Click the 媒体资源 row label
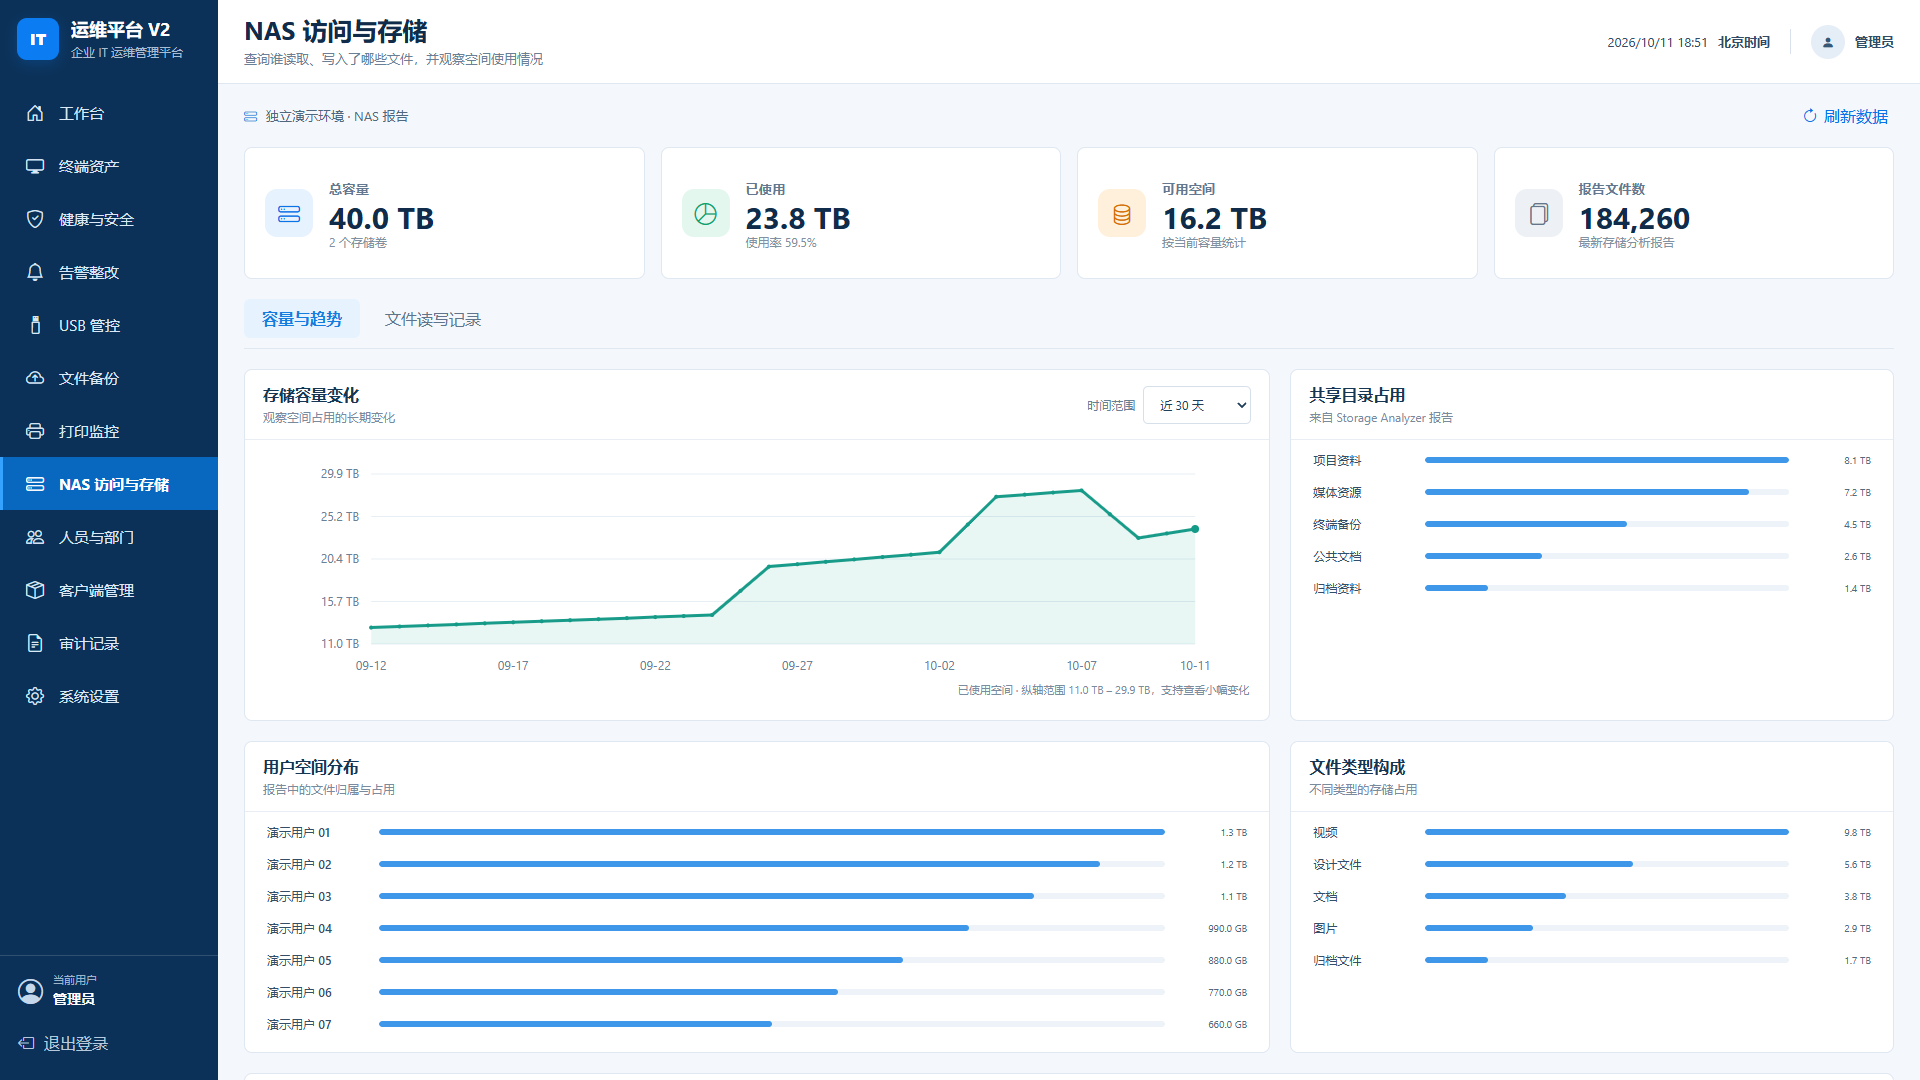 1337,492
